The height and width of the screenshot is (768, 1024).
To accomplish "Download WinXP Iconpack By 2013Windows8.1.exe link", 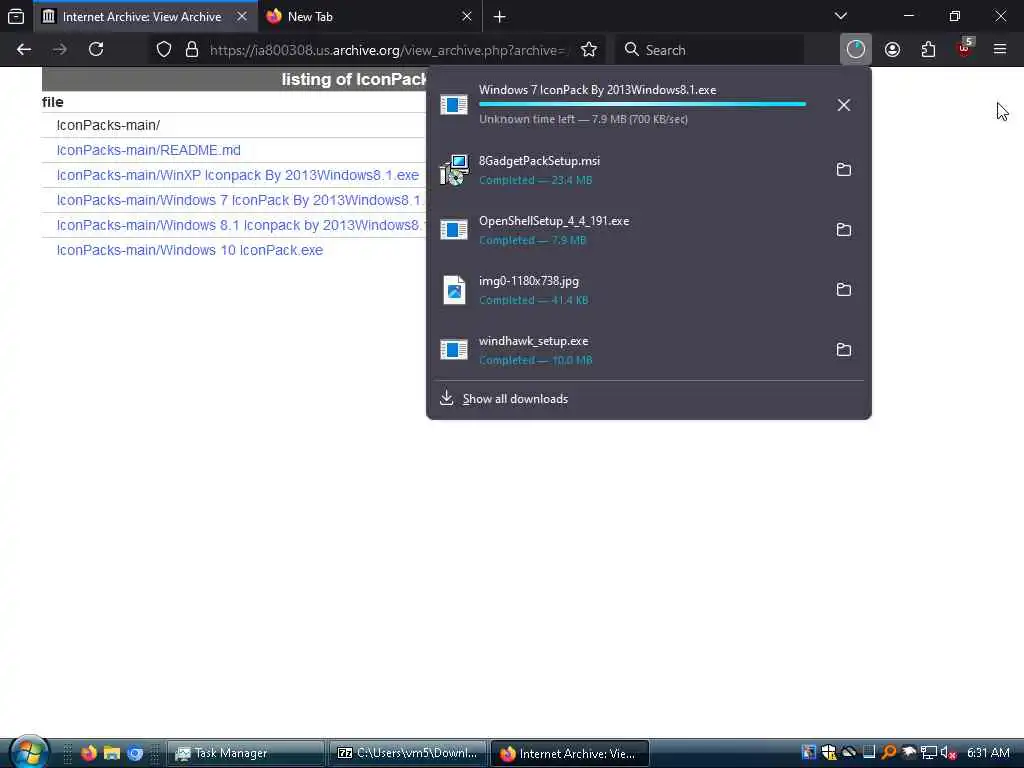I will tap(238, 175).
